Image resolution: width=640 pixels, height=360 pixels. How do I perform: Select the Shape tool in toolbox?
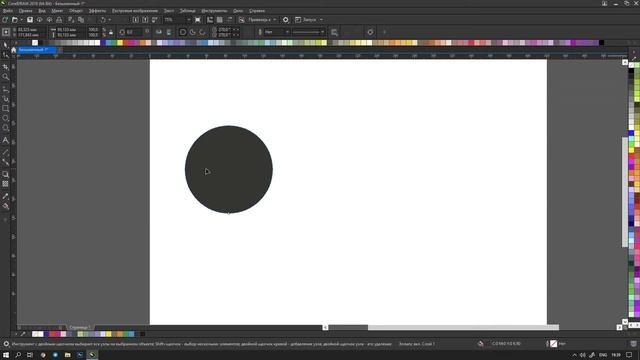pyautogui.click(x=5, y=55)
